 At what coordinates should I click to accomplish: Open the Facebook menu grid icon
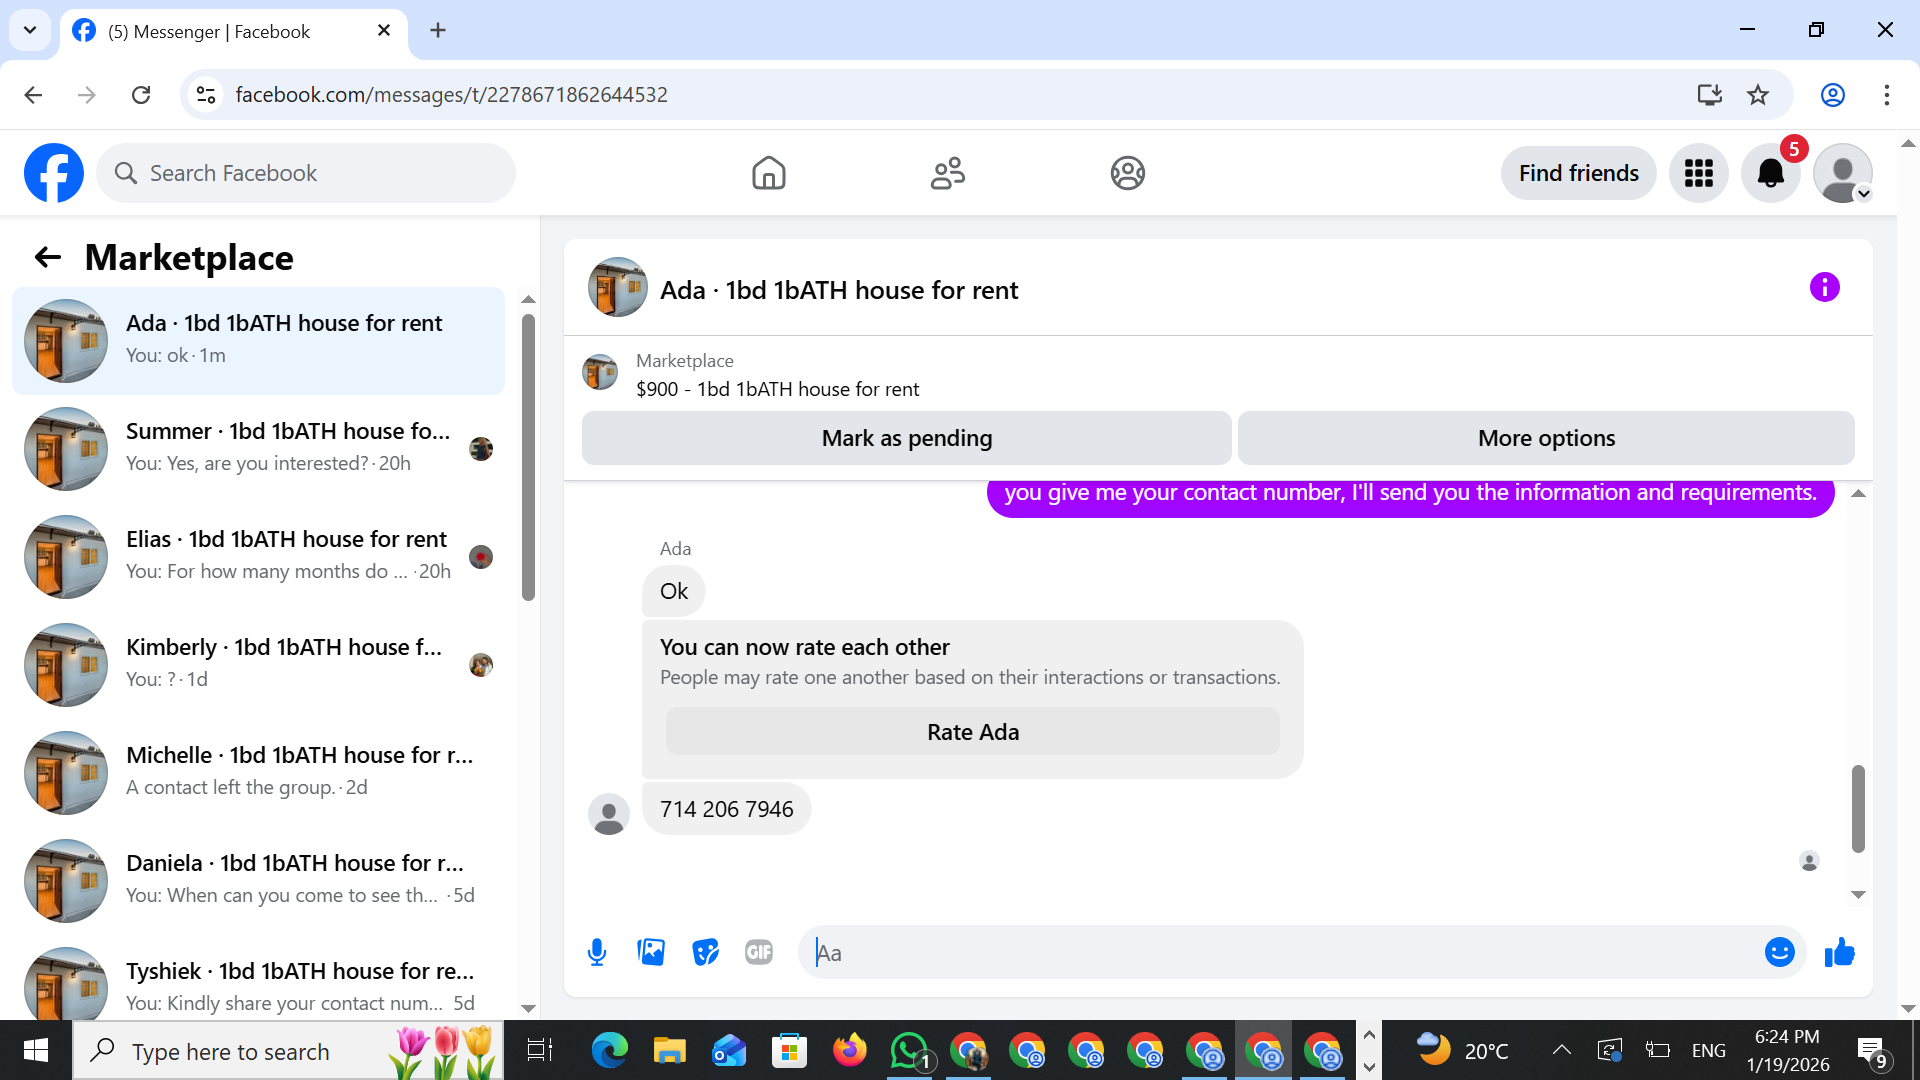[1698, 173]
